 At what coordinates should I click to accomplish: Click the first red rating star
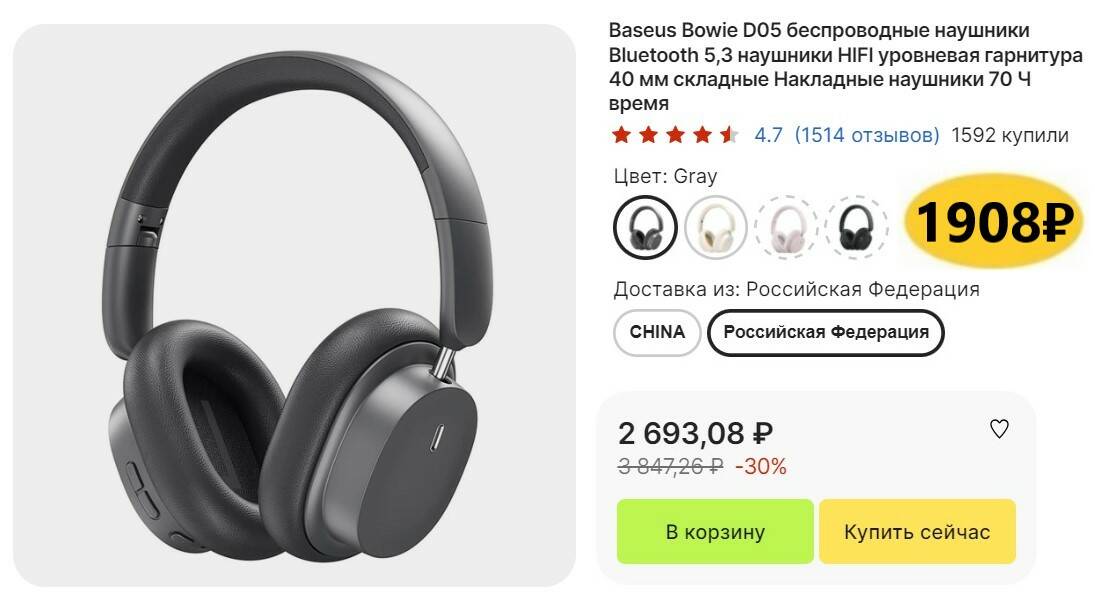(x=621, y=134)
